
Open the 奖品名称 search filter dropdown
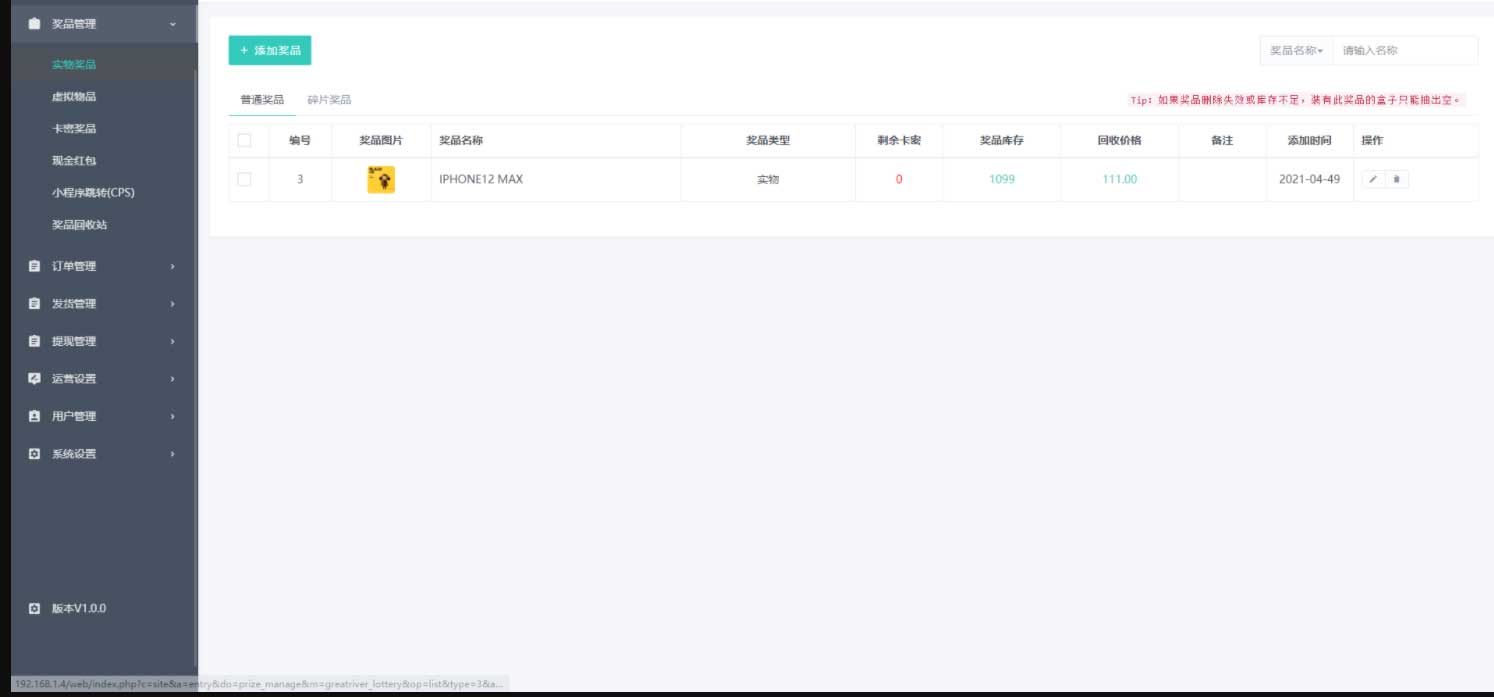point(1296,50)
